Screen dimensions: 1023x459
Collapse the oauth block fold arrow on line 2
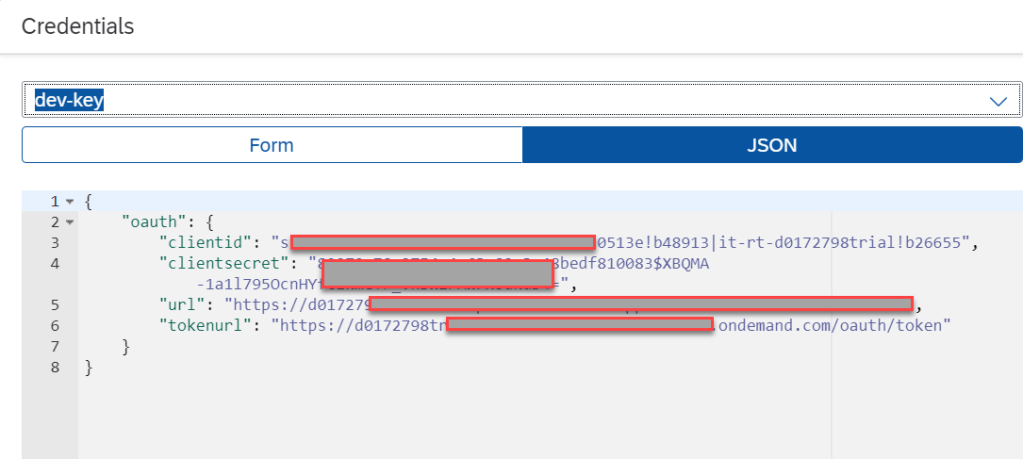pyautogui.click(x=70, y=222)
